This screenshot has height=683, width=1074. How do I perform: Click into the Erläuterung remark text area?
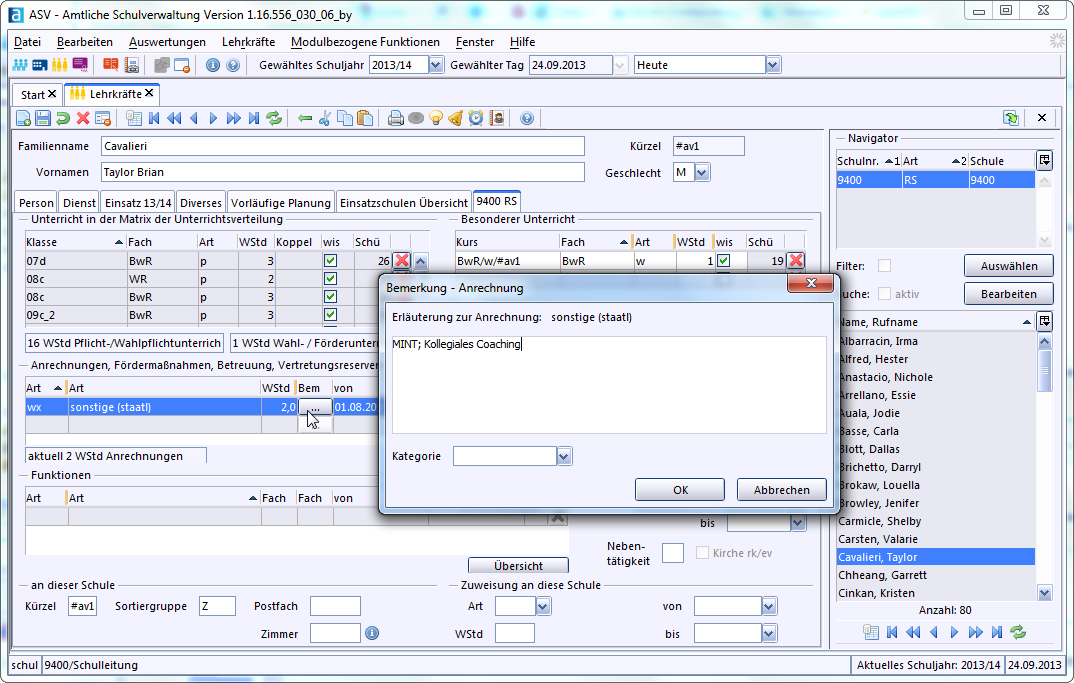[x=609, y=384]
